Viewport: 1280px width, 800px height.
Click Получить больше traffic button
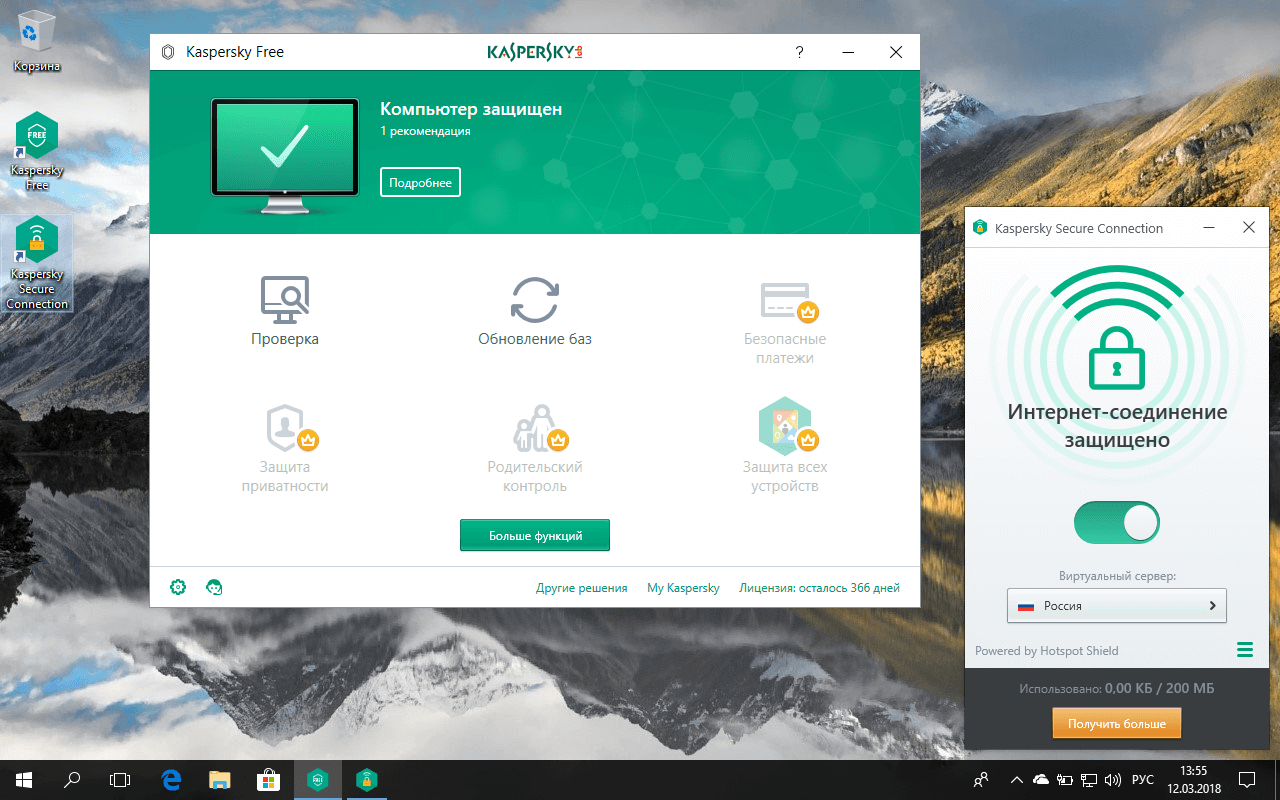point(1116,722)
